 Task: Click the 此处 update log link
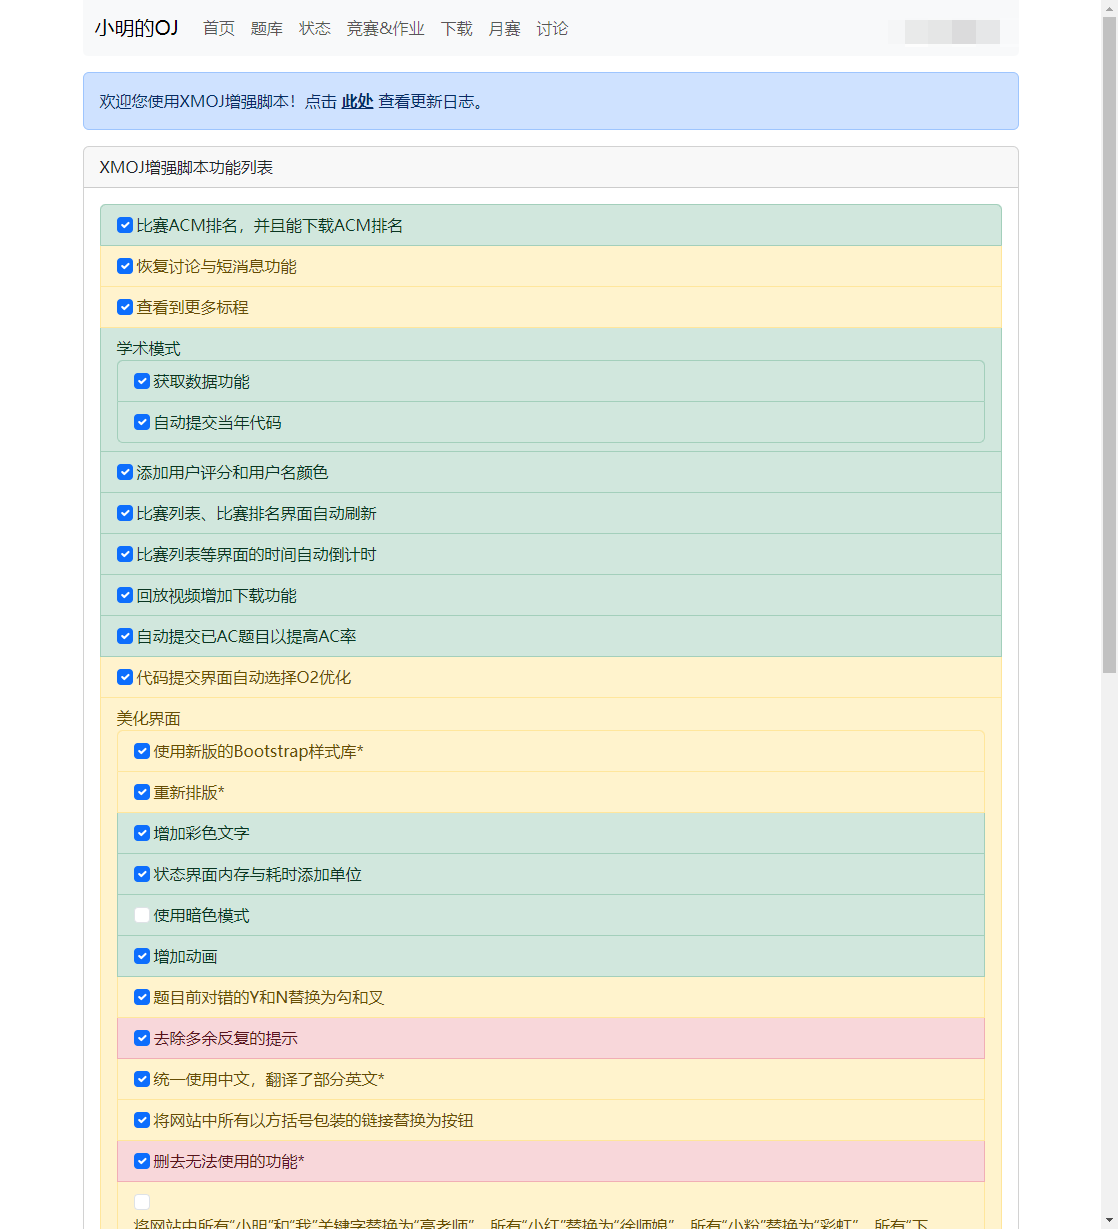[357, 102]
